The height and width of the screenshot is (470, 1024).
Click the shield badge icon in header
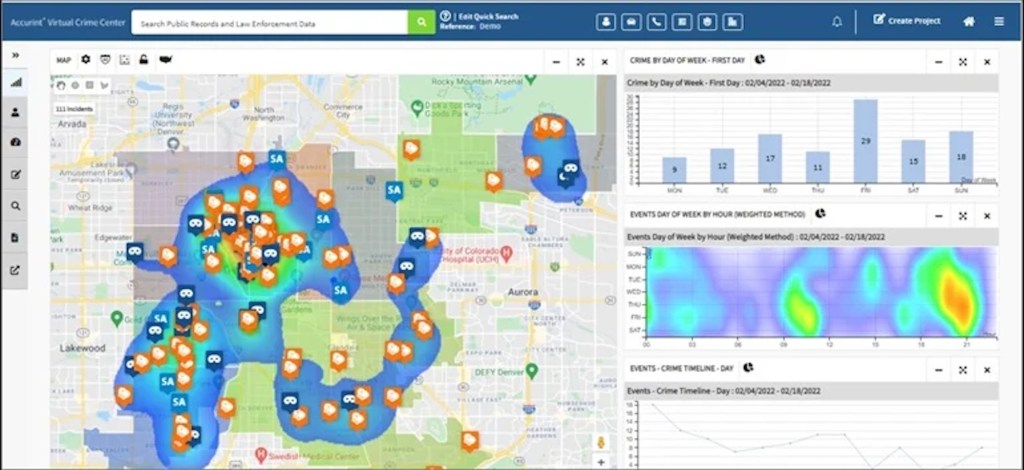(x=707, y=22)
